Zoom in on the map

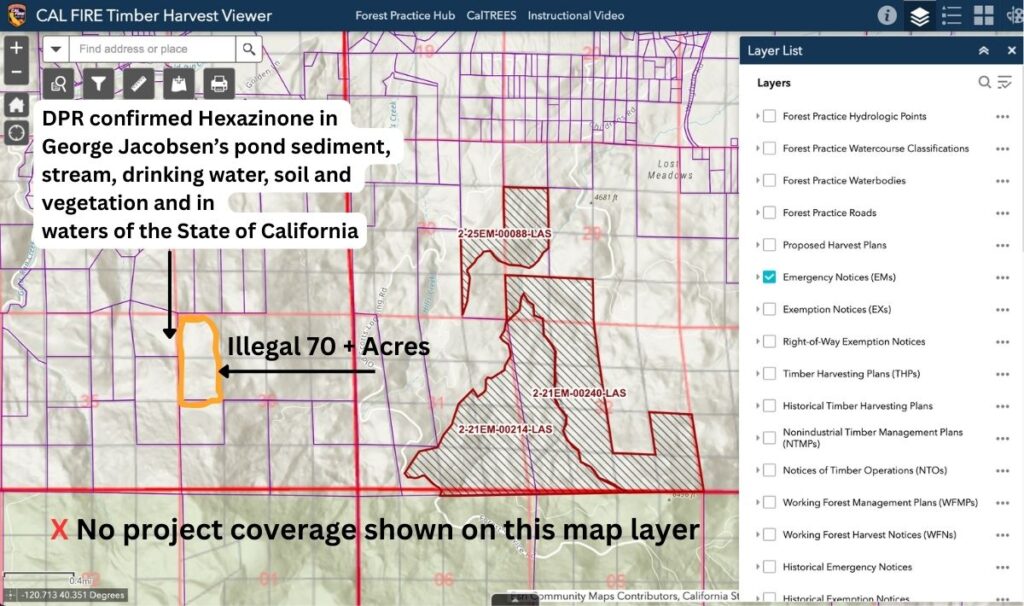(x=16, y=48)
